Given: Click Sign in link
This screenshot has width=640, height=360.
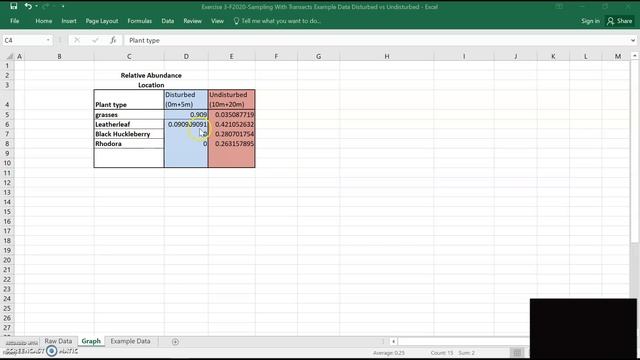Looking at the screenshot, I should pos(590,21).
